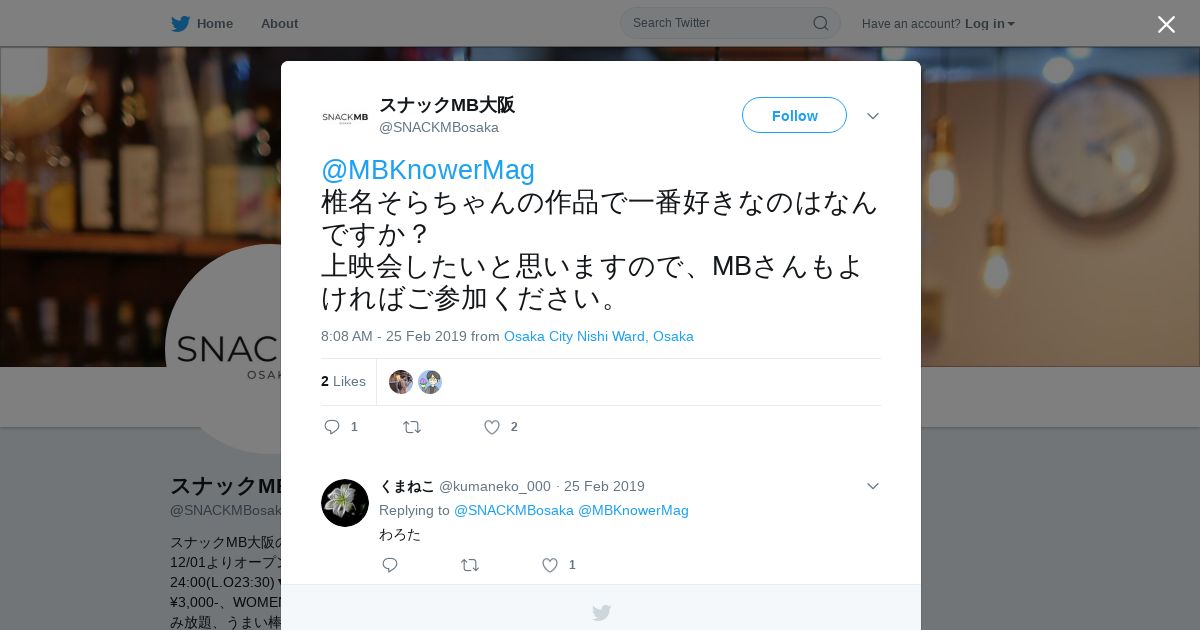Viewport: 1200px width, 630px height.
Task: Open the About menu item
Action: point(279,24)
